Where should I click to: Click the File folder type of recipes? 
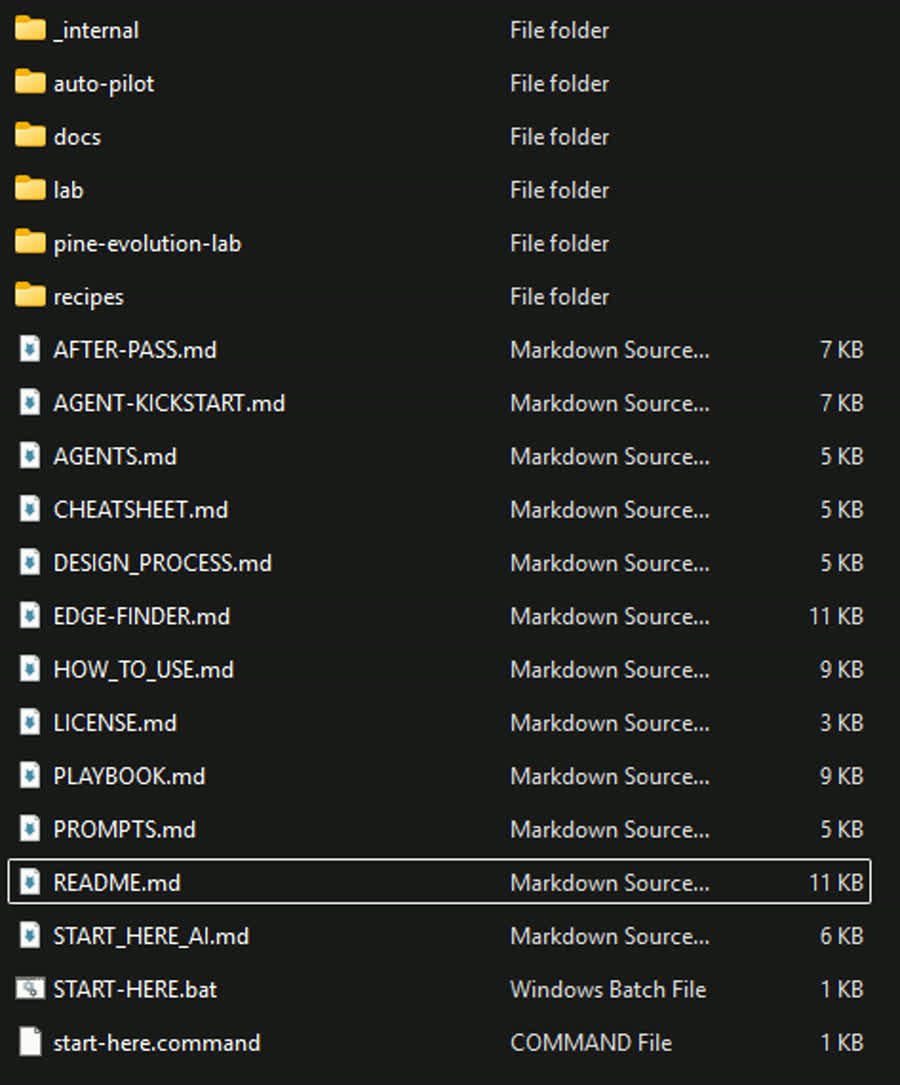560,296
